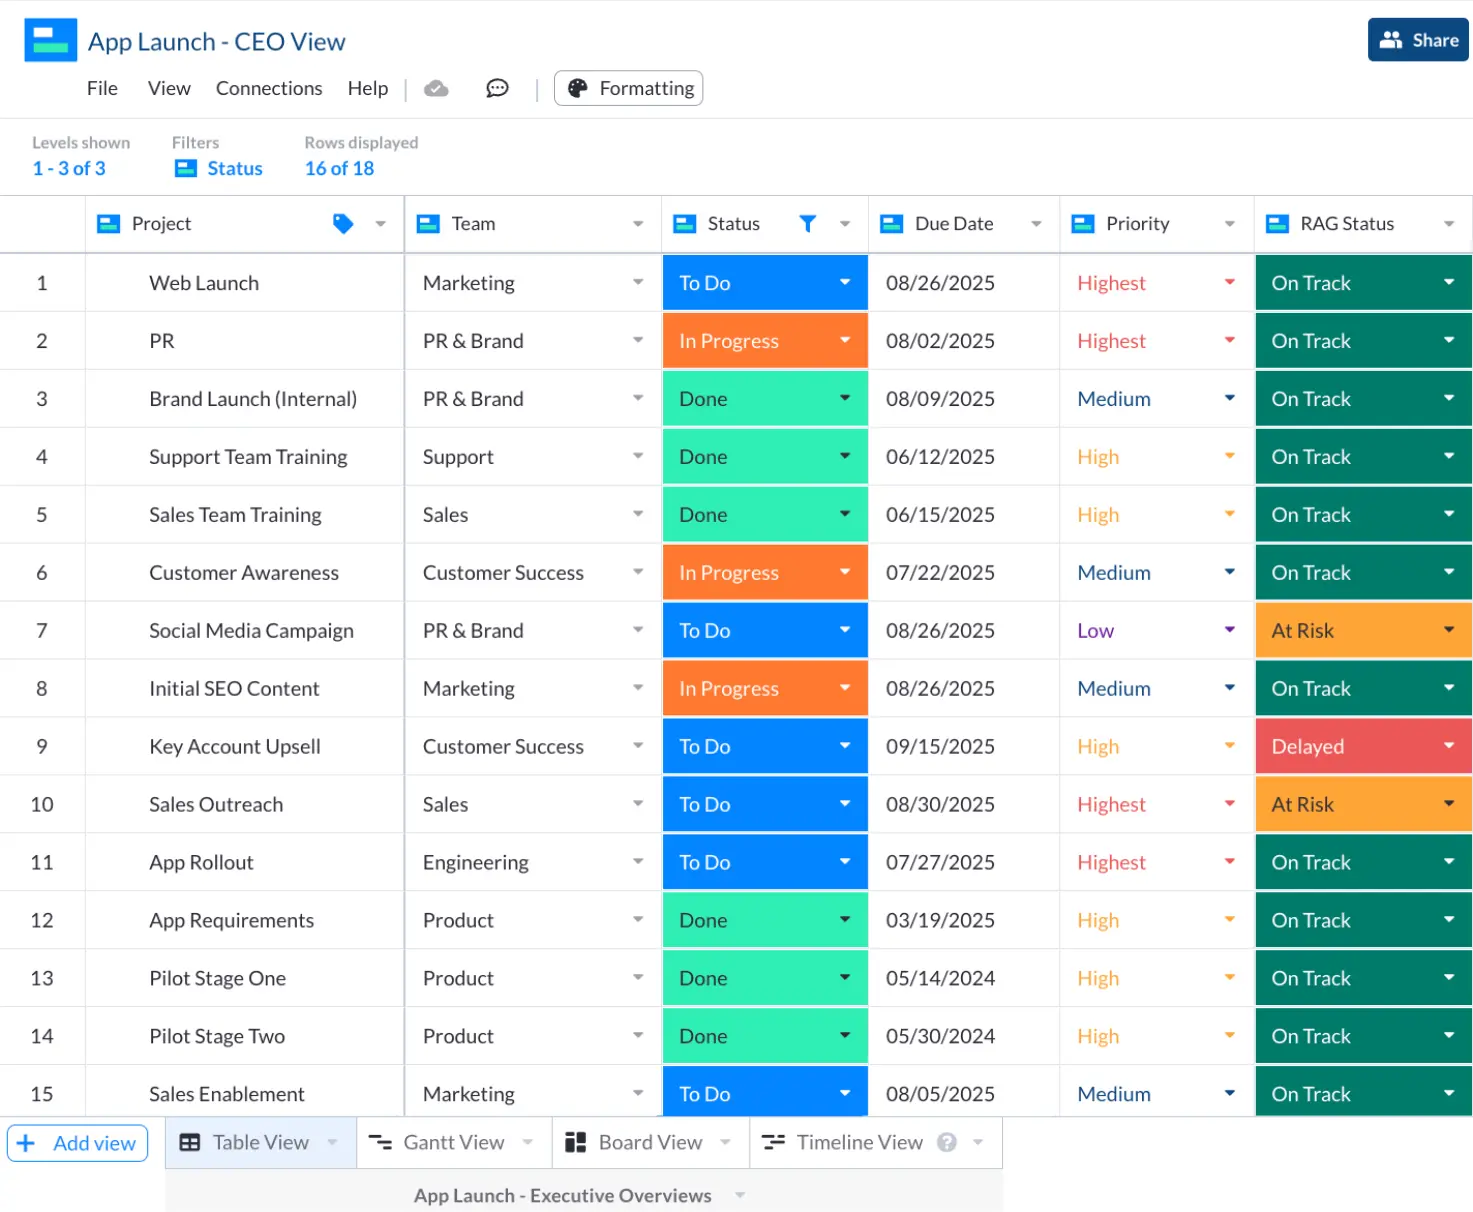This screenshot has height=1212, width=1473.
Task: Expand App Launch - Executive Overviews dropdown
Action: coord(740,1195)
